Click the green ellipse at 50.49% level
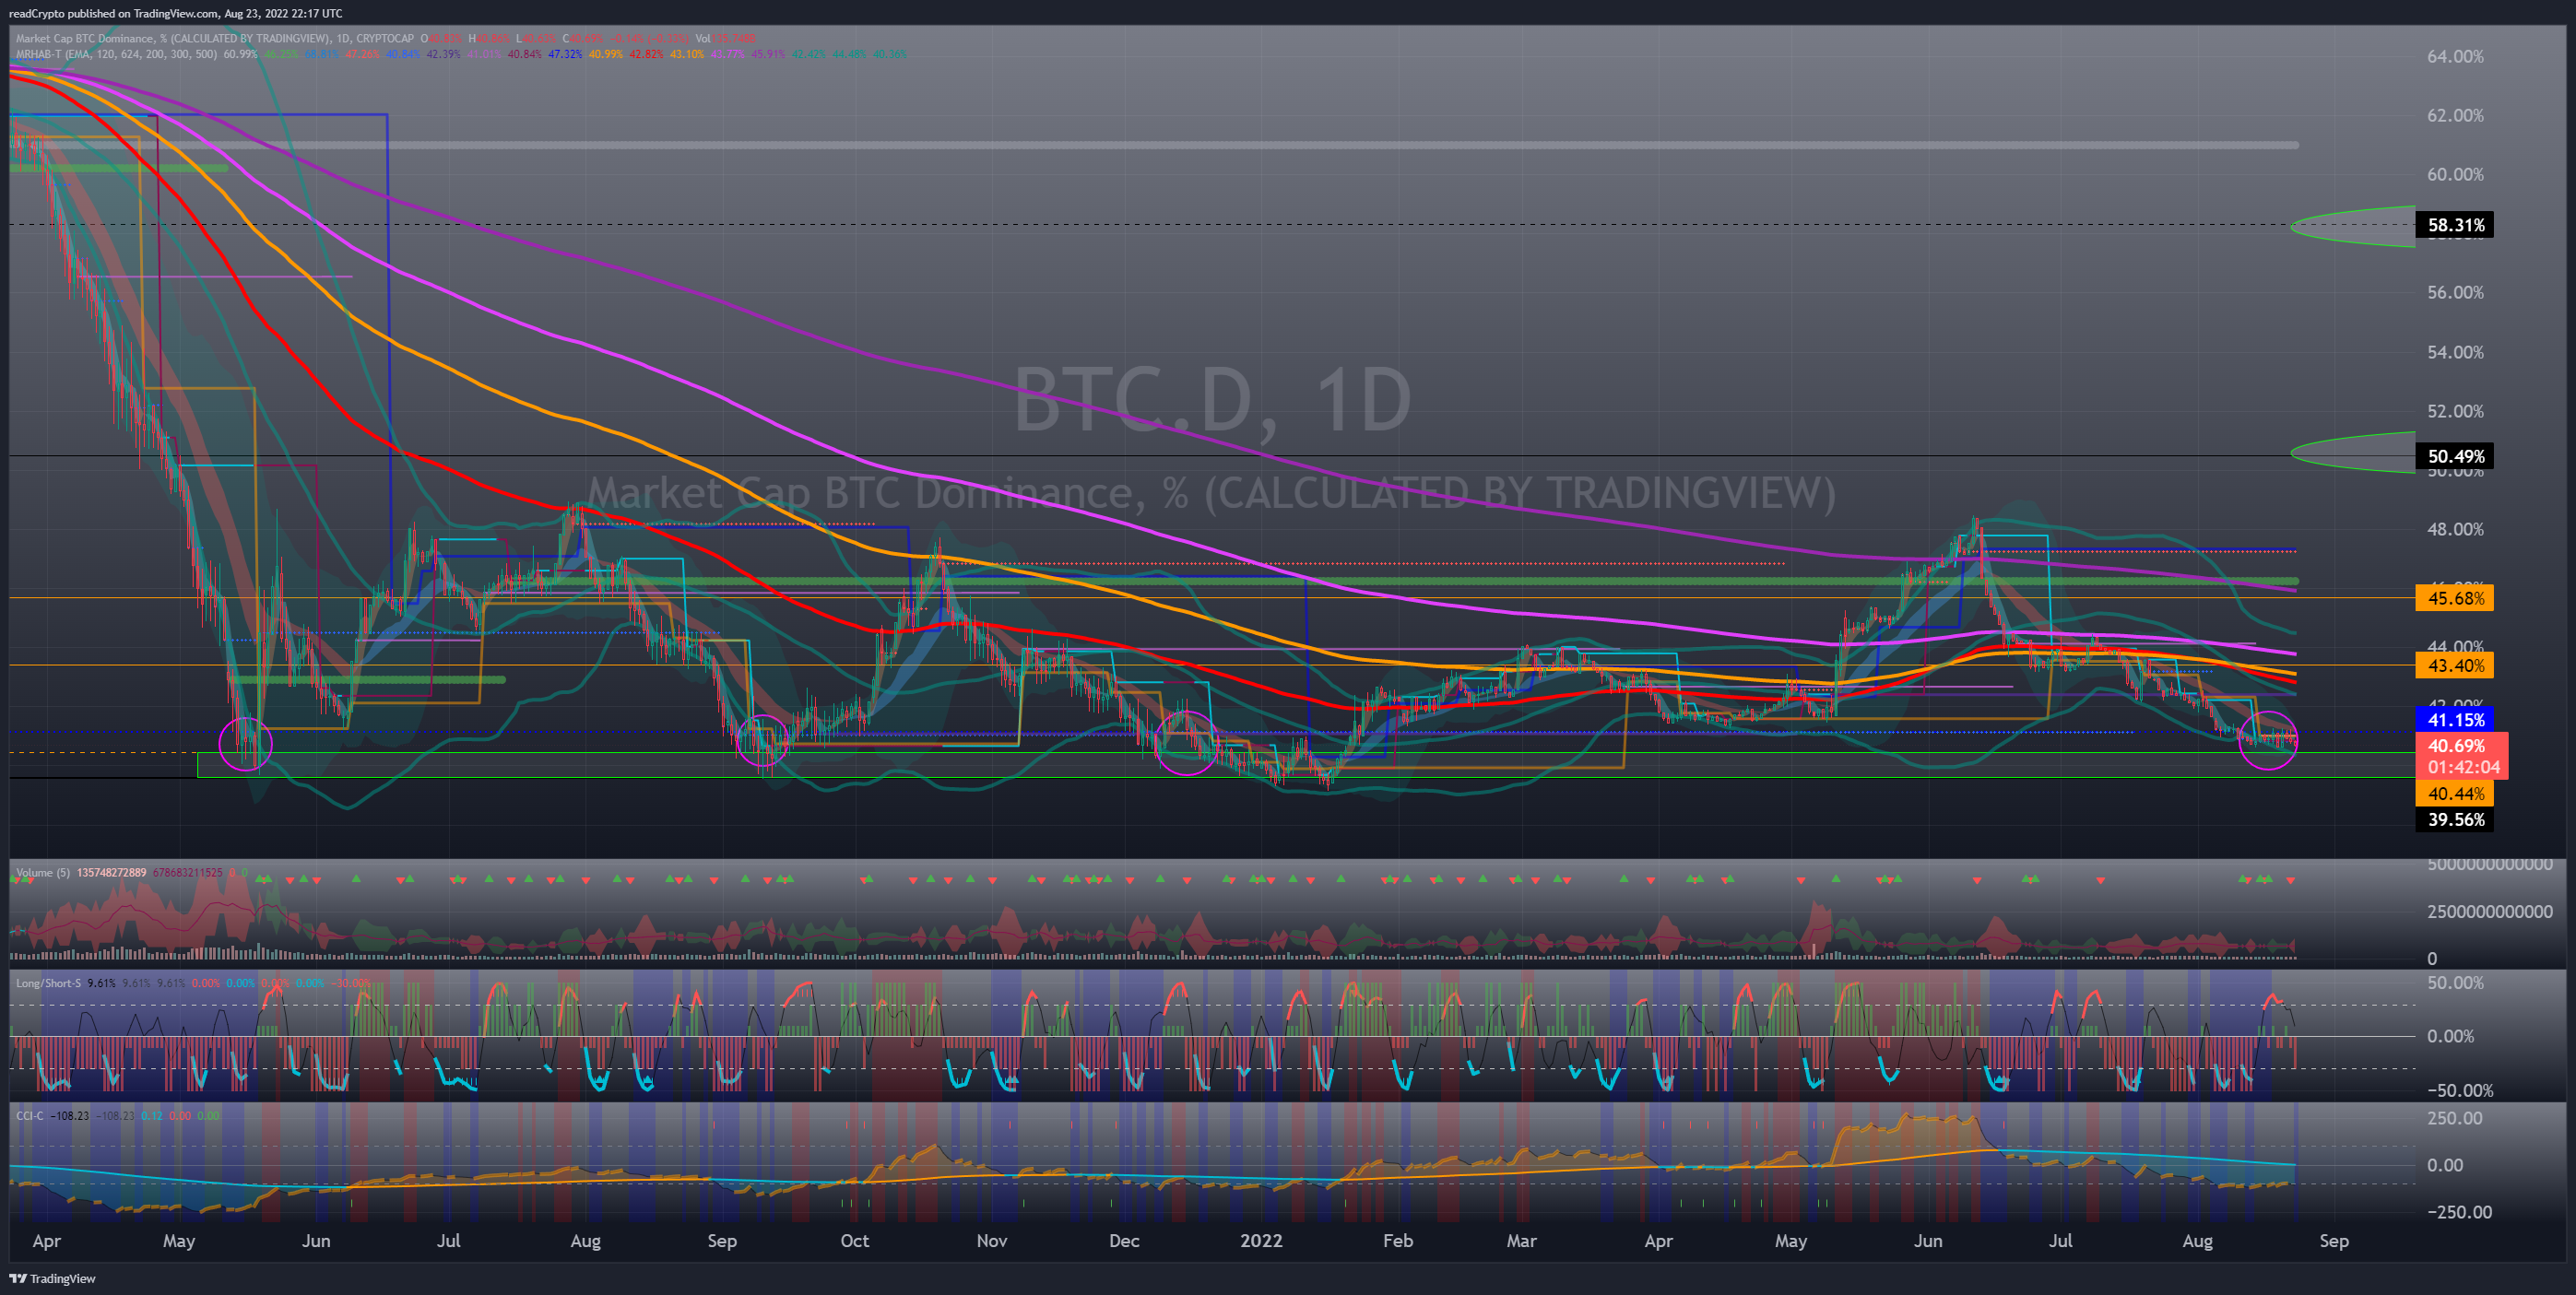Viewport: 2576px width, 1295px height. tap(2352, 452)
